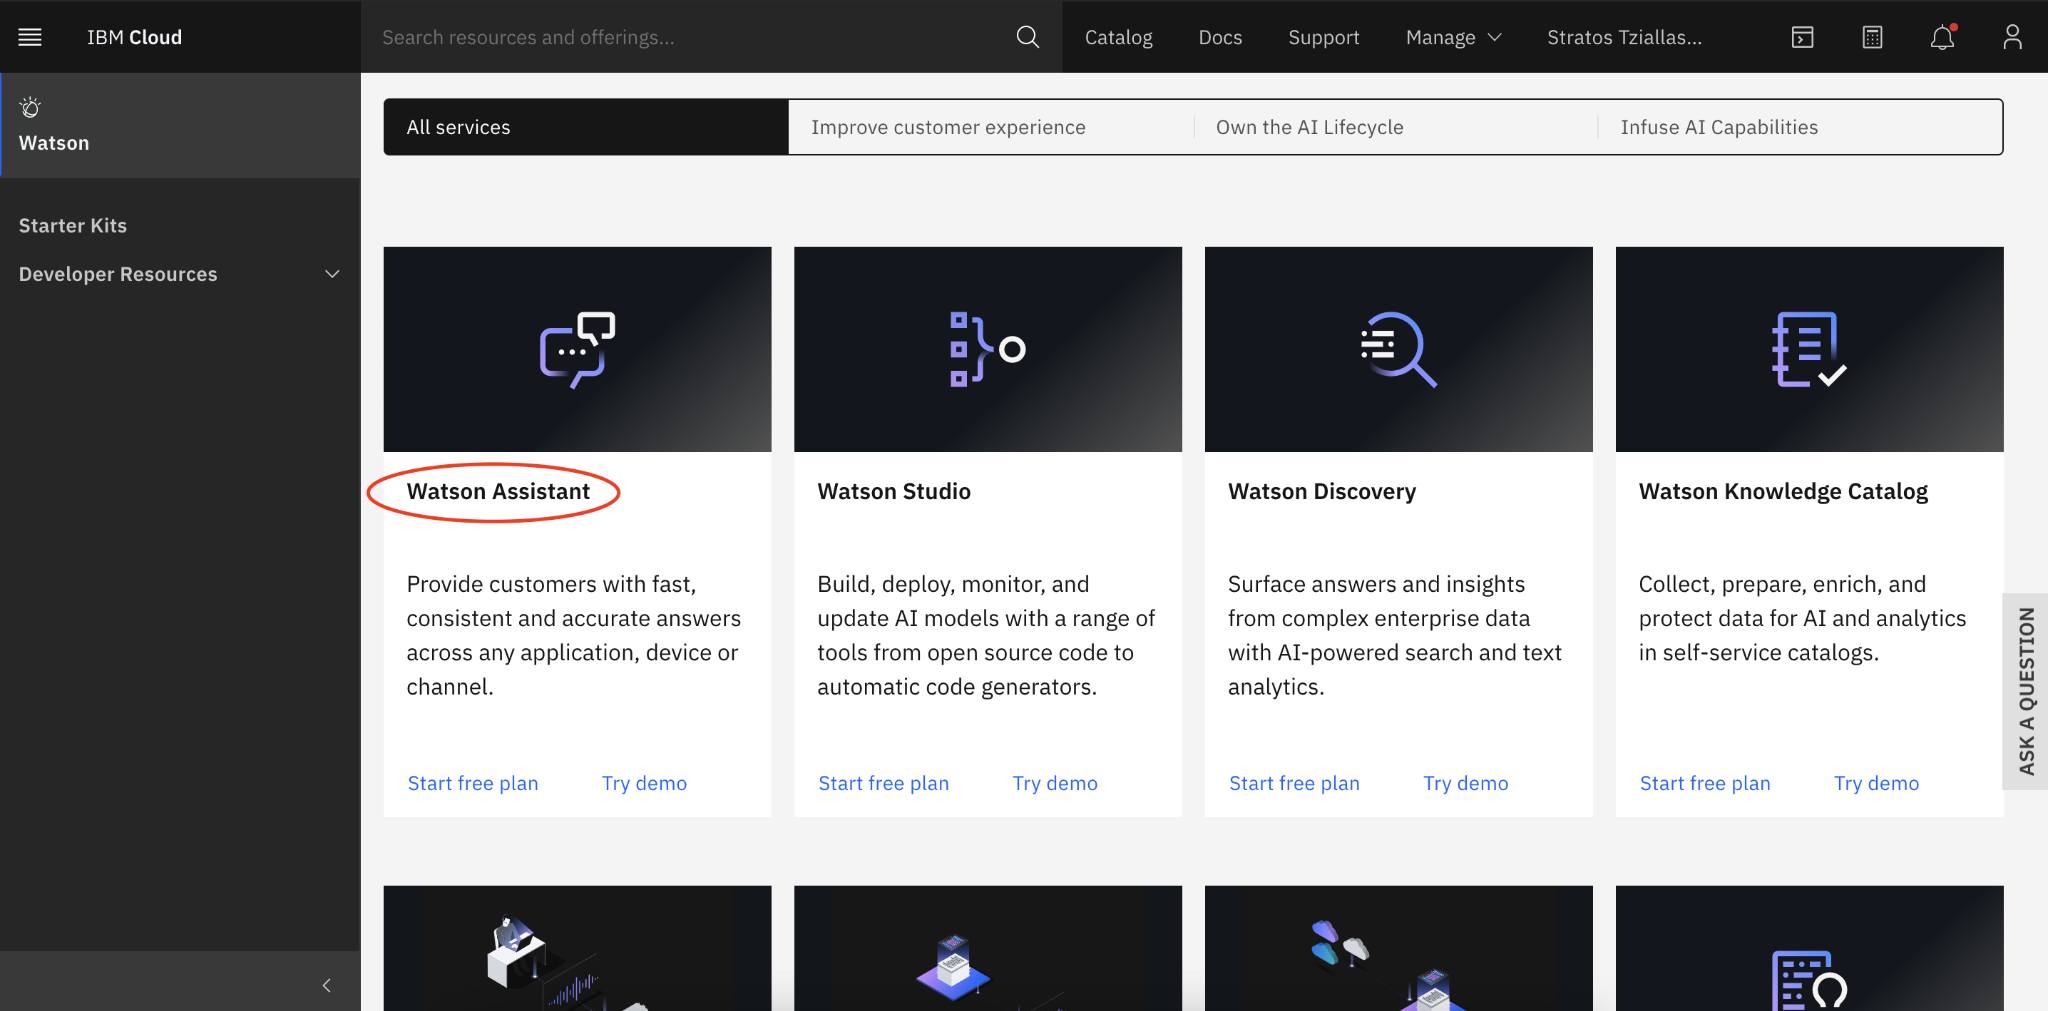This screenshot has width=2048, height=1011.
Task: Click the Watson Assistant title
Action: pyautogui.click(x=498, y=491)
